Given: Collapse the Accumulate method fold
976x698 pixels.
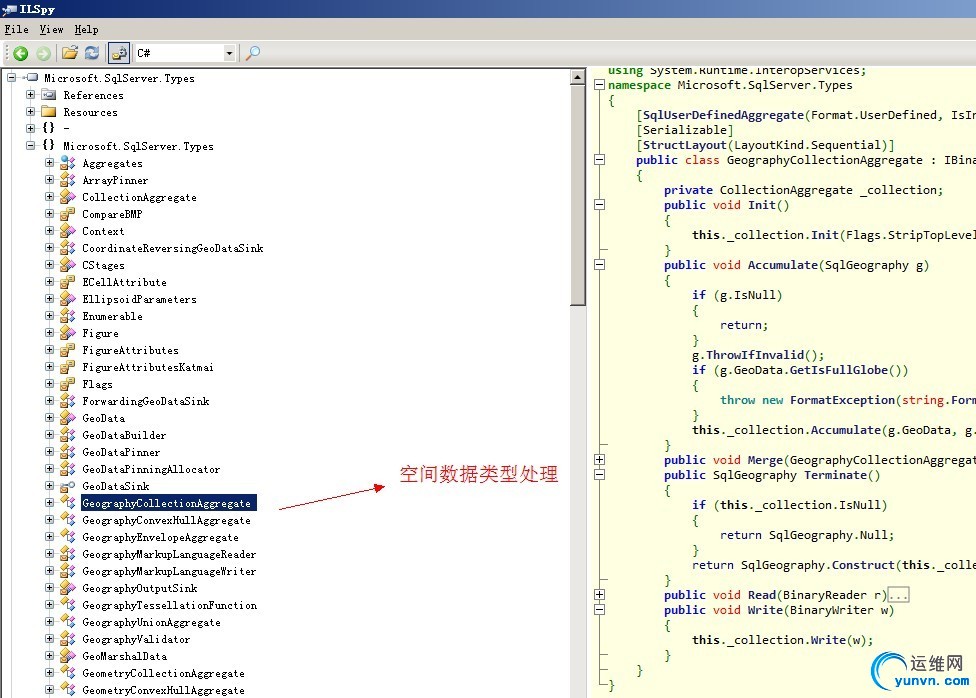Looking at the screenshot, I should (x=599, y=265).
